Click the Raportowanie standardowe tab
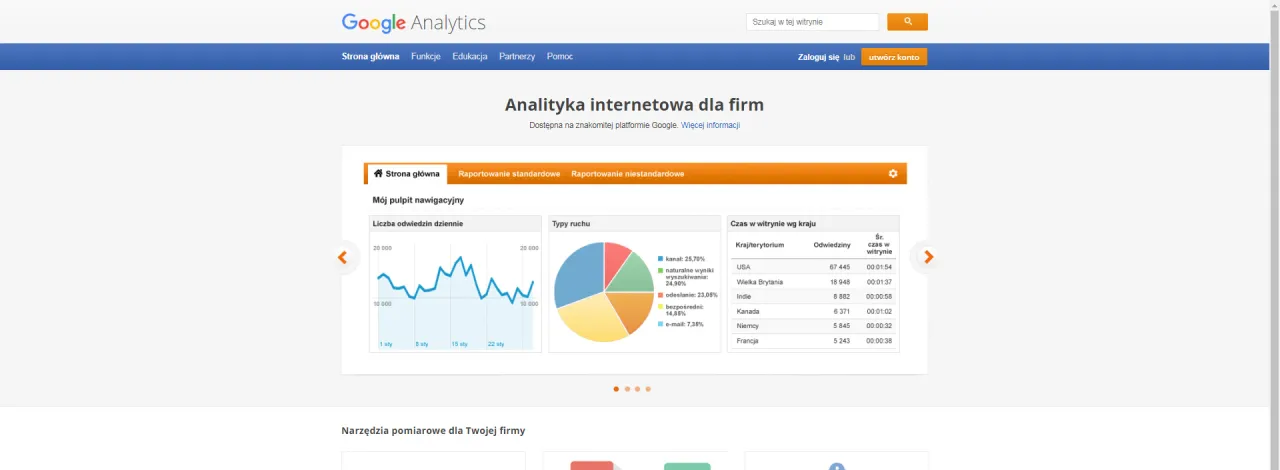The width and height of the screenshot is (1280, 470). coord(509,174)
